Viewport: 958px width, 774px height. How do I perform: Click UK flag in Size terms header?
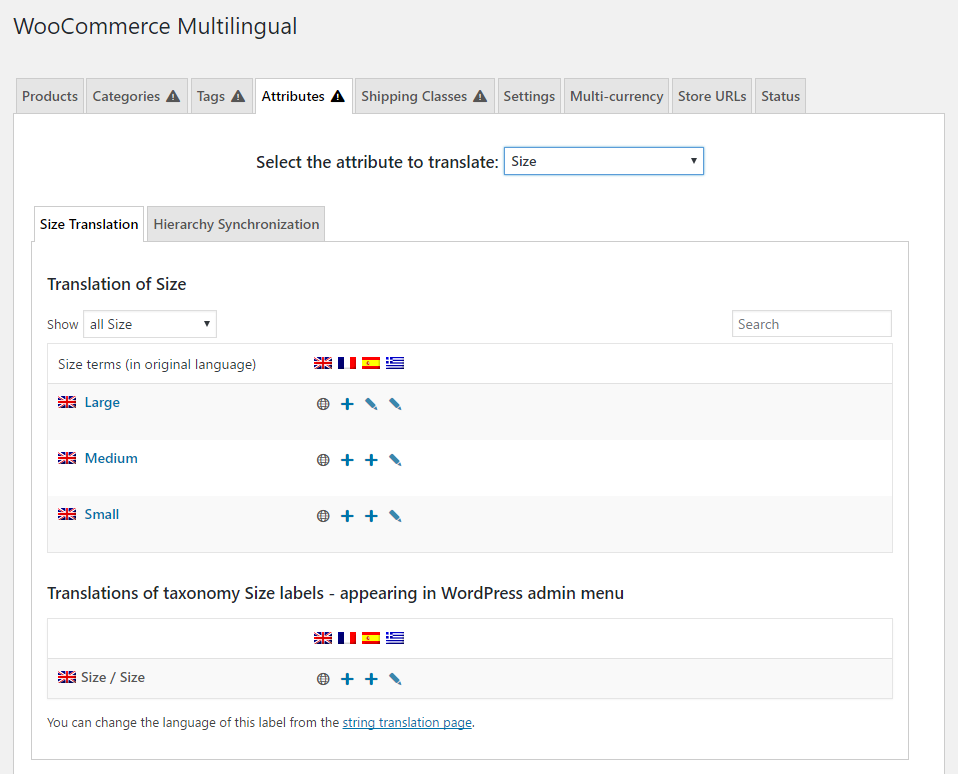tap(323, 363)
